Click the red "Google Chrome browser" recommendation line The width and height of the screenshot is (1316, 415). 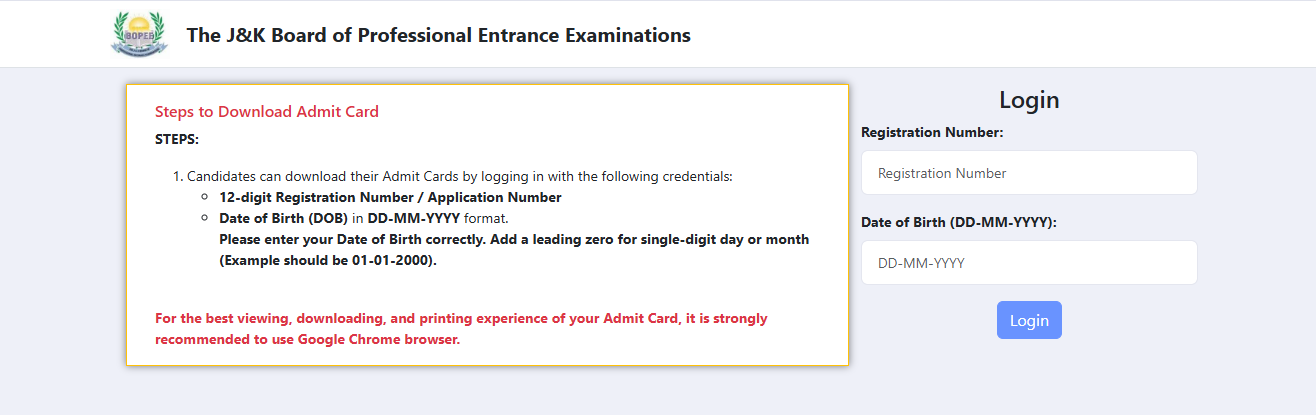[x=307, y=340]
